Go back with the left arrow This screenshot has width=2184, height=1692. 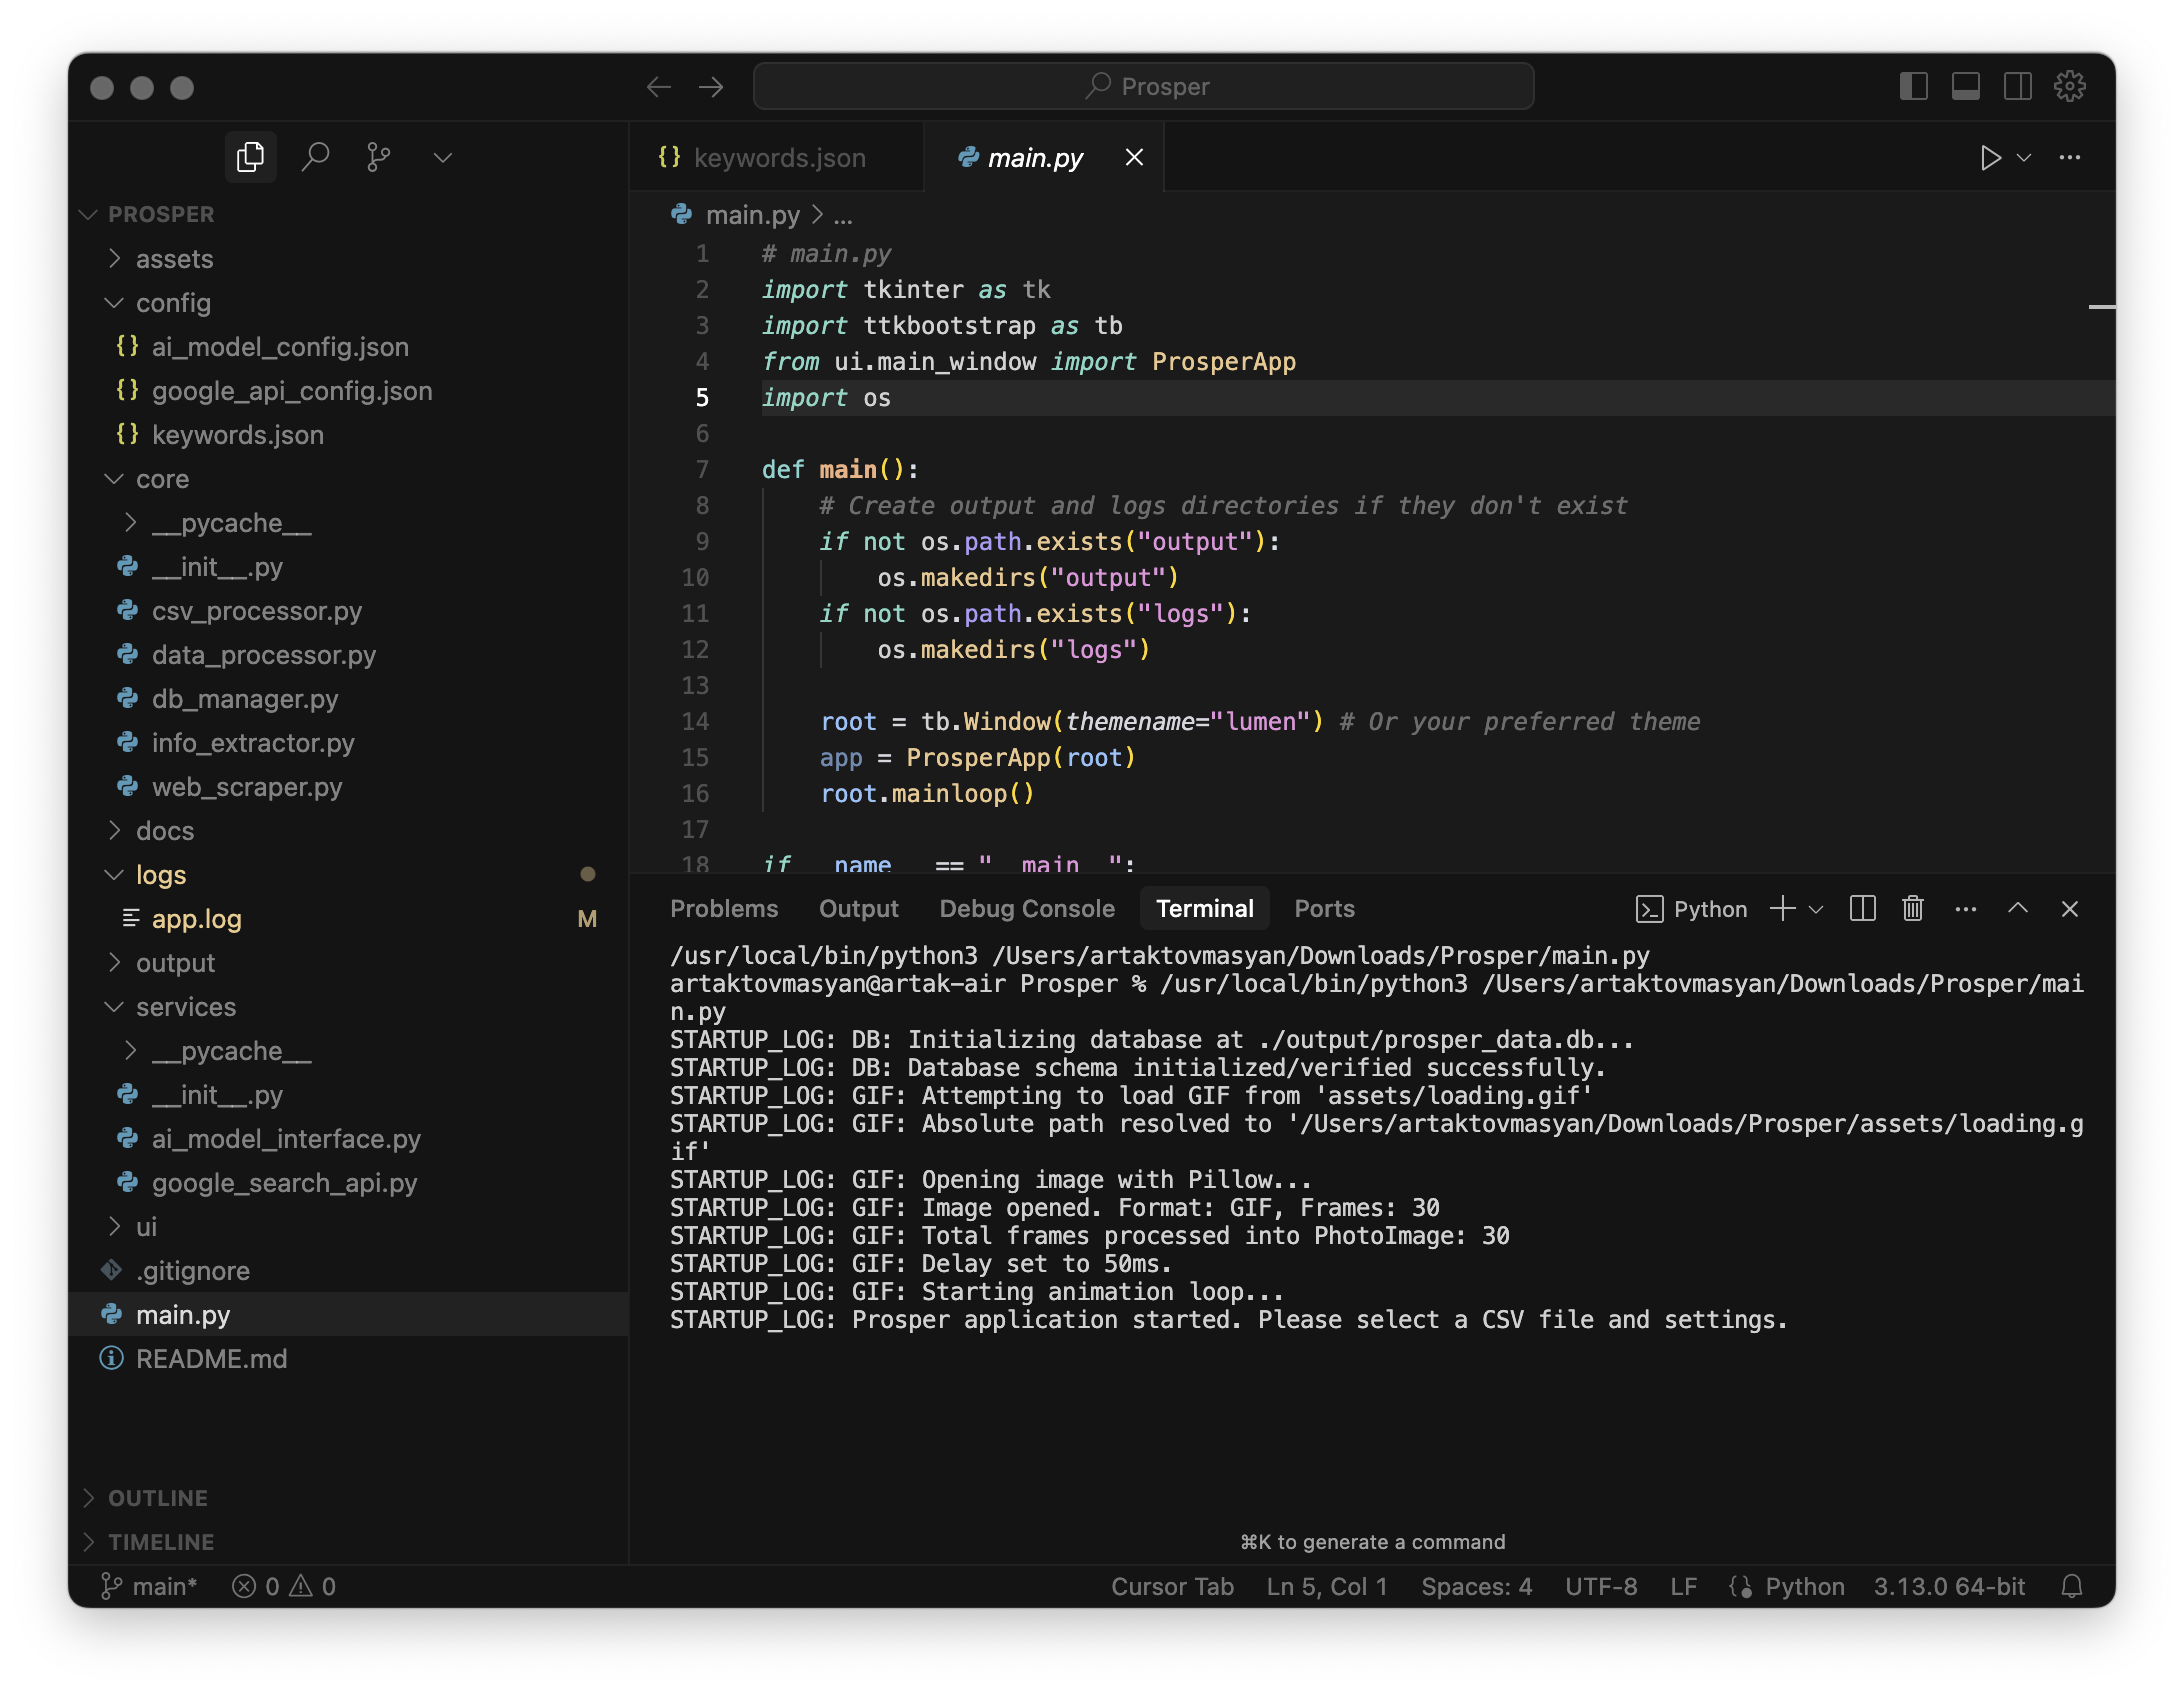(659, 87)
